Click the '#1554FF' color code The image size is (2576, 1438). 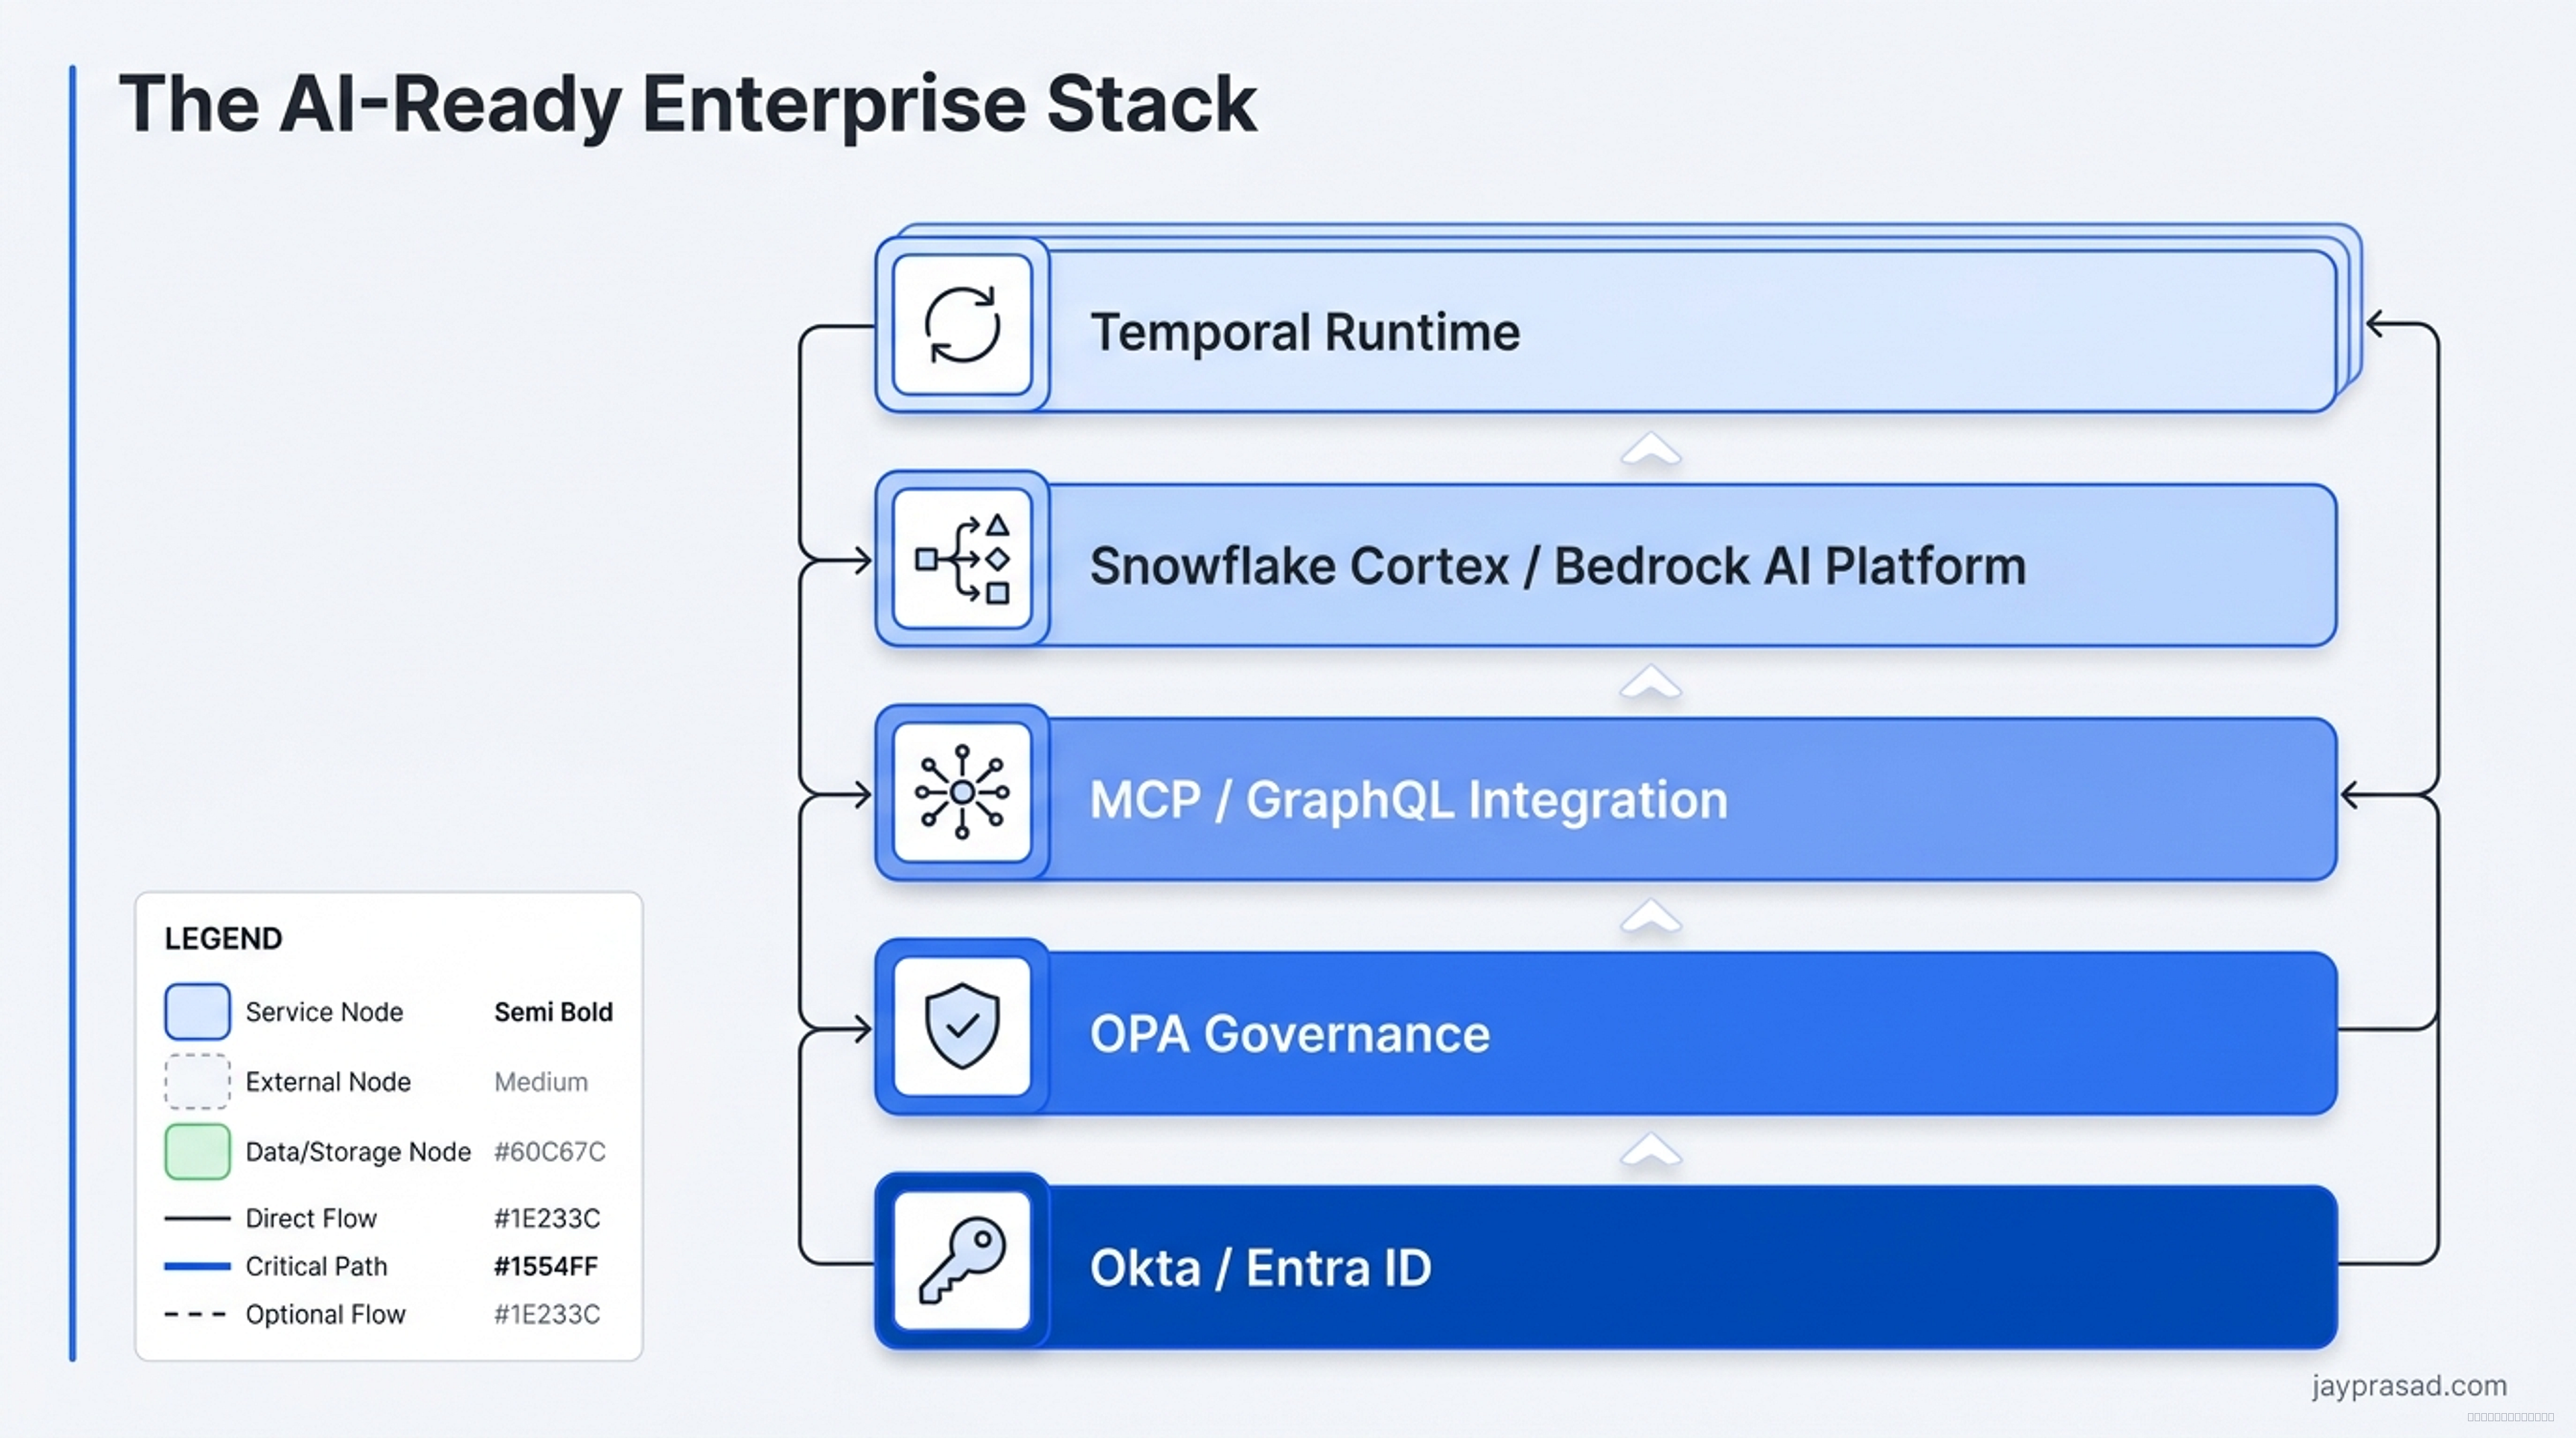coord(546,1266)
